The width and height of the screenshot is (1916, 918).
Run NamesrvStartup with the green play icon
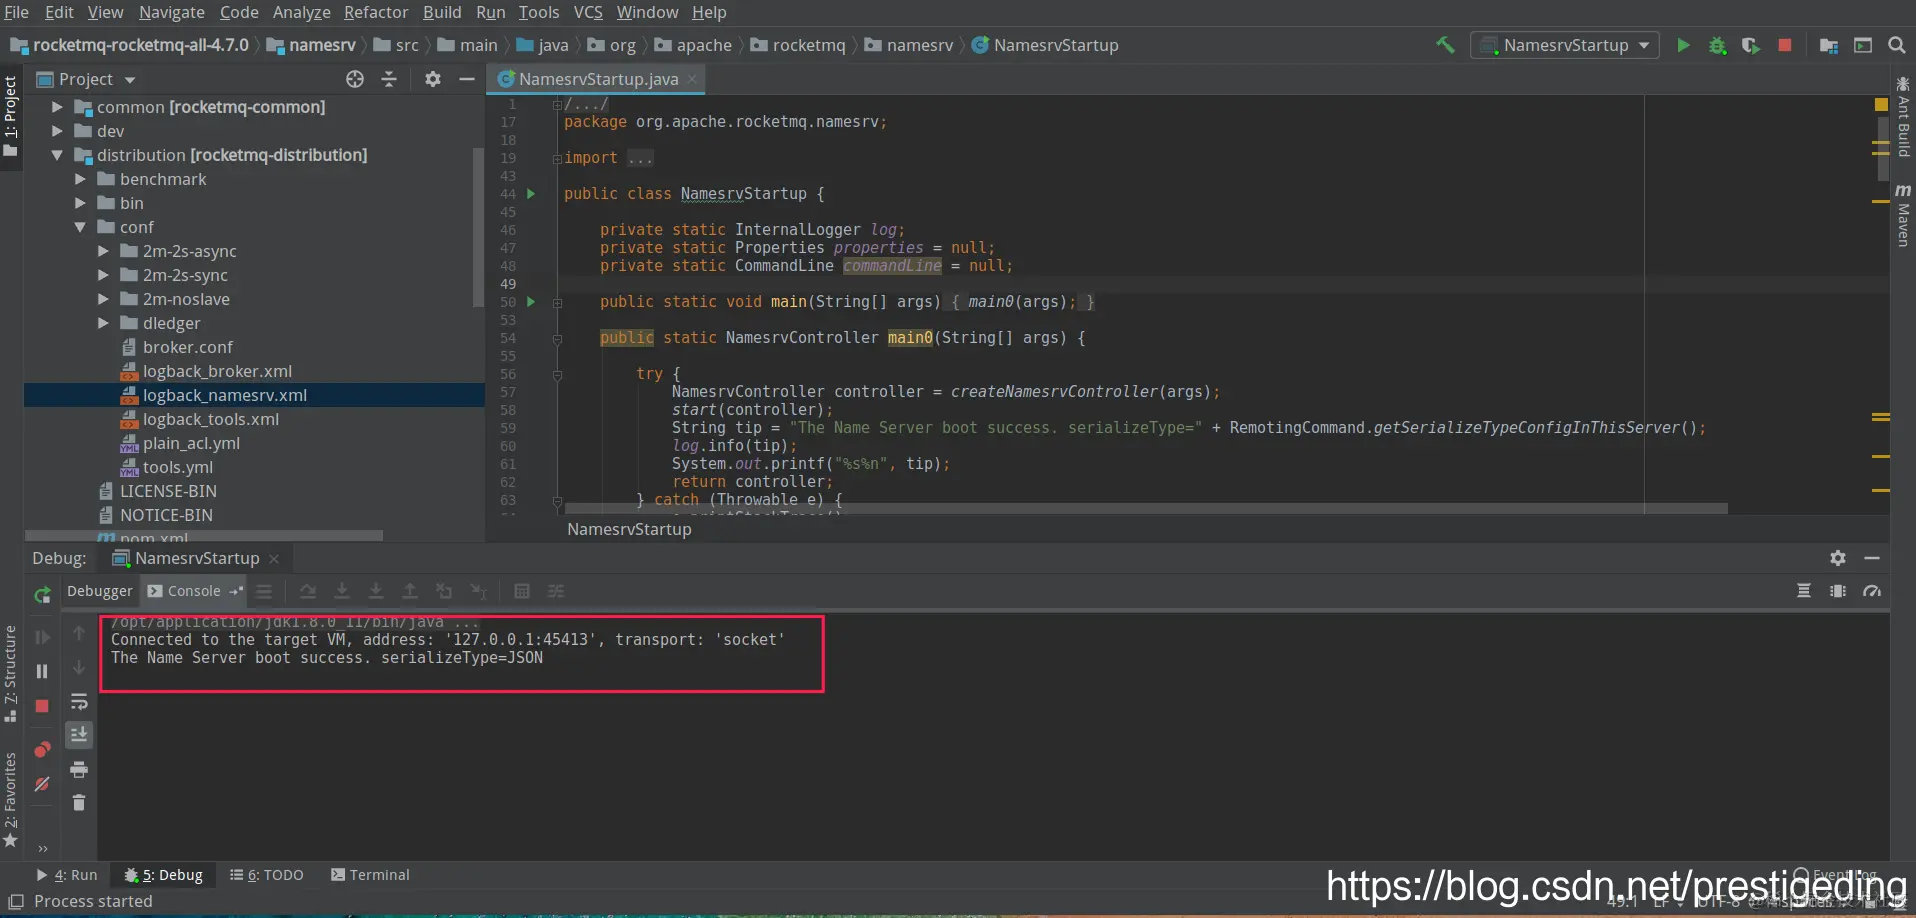point(1683,45)
